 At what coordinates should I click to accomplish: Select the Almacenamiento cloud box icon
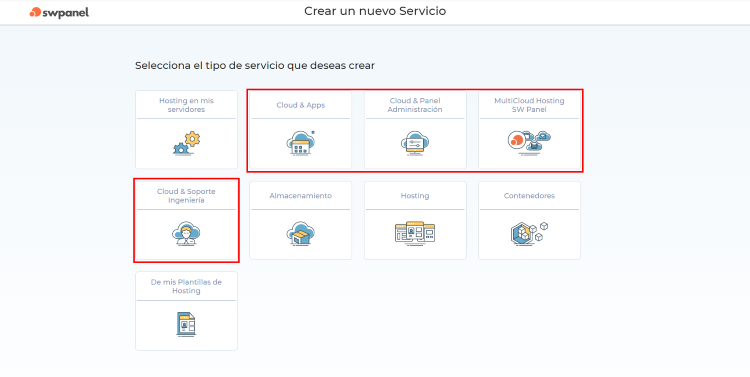click(300, 233)
